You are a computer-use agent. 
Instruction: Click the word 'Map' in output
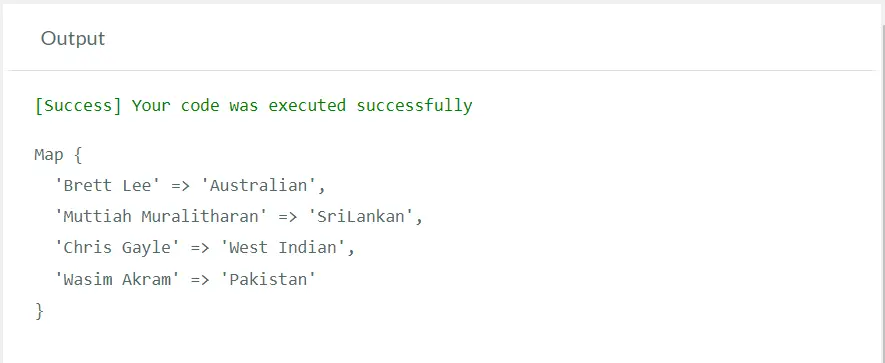[x=49, y=155]
